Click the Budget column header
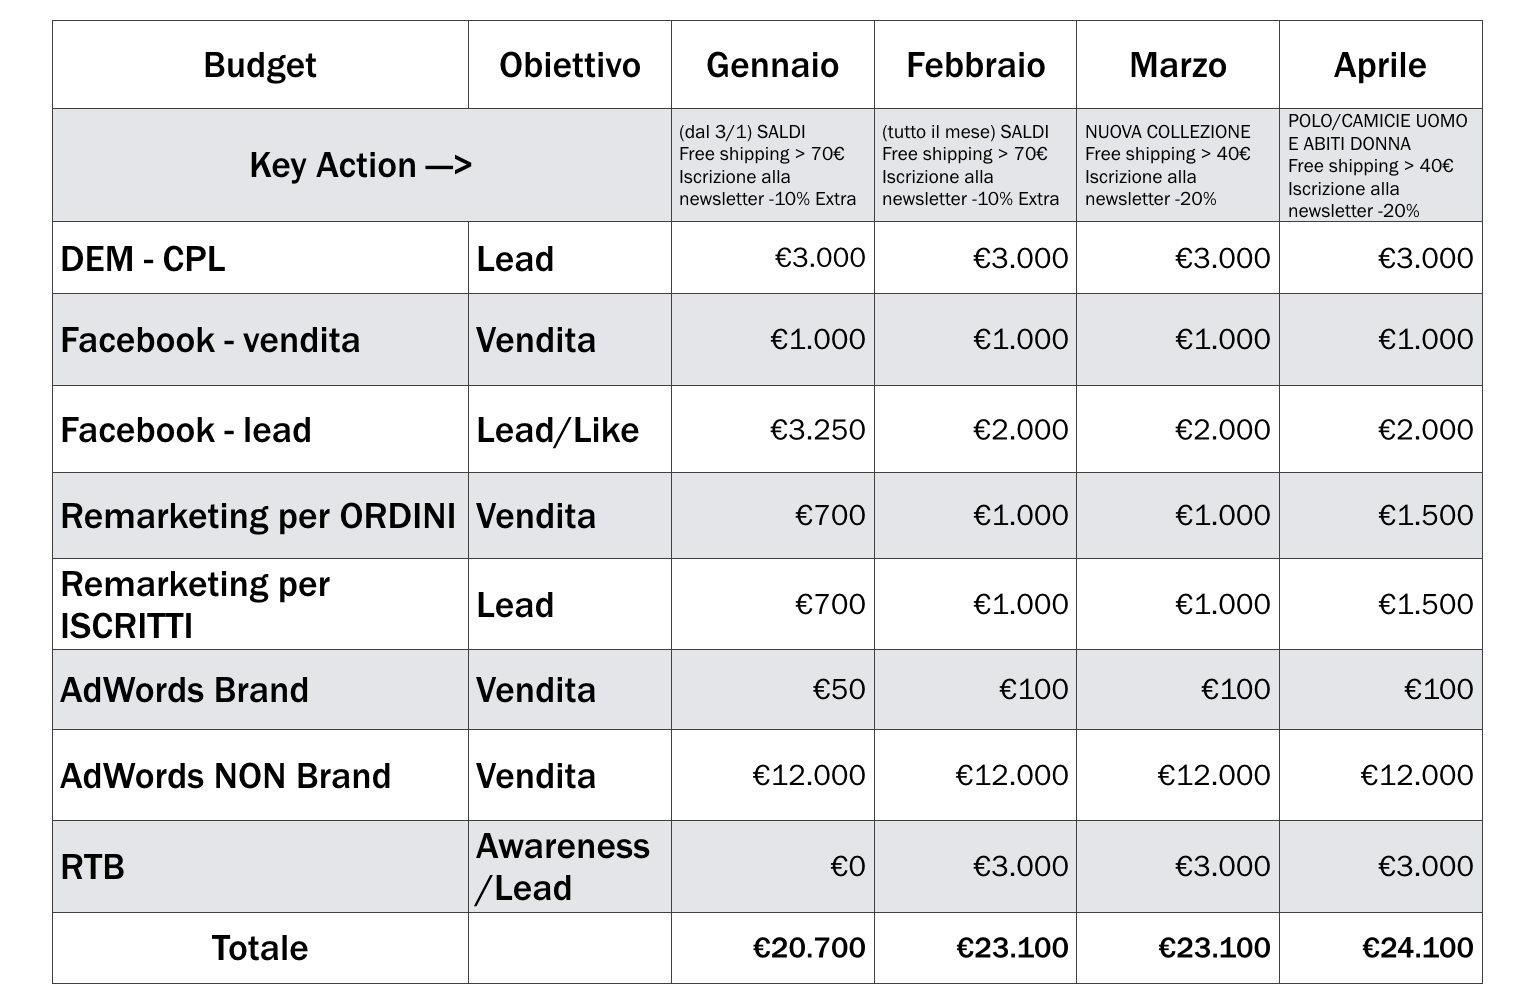1530x988 pixels. 260,66
